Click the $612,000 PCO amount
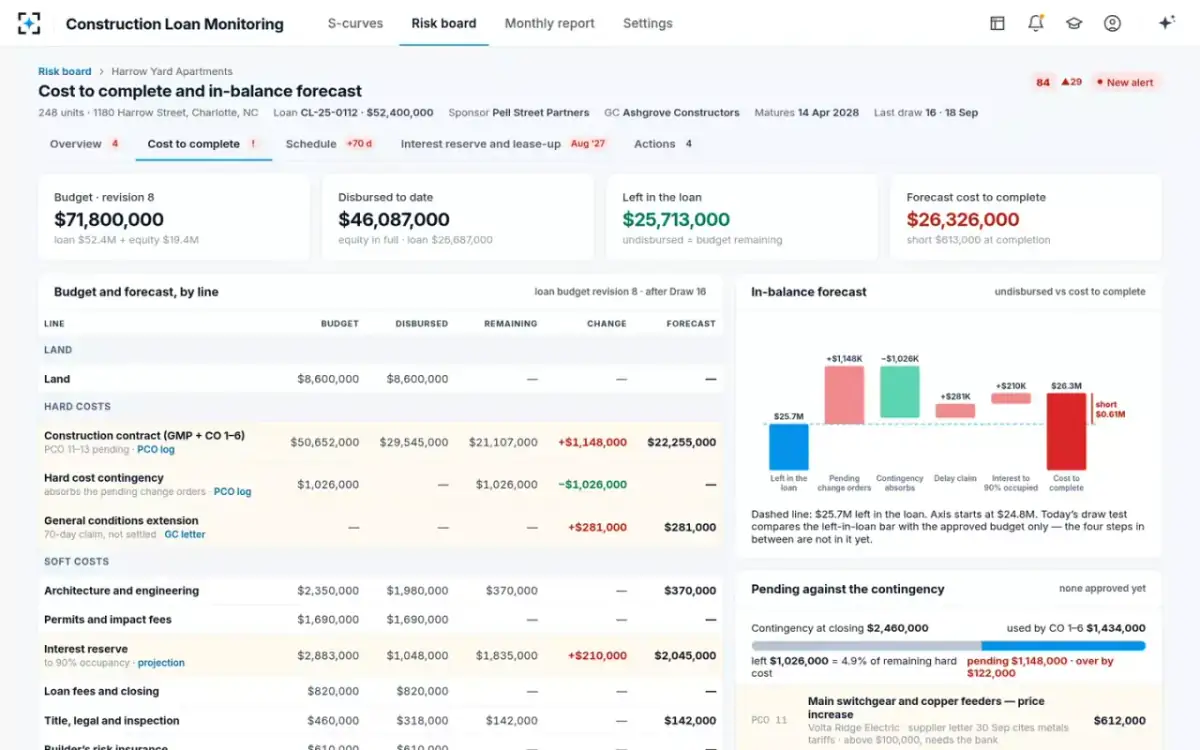Viewport: 1200px width, 750px height. click(1120, 720)
